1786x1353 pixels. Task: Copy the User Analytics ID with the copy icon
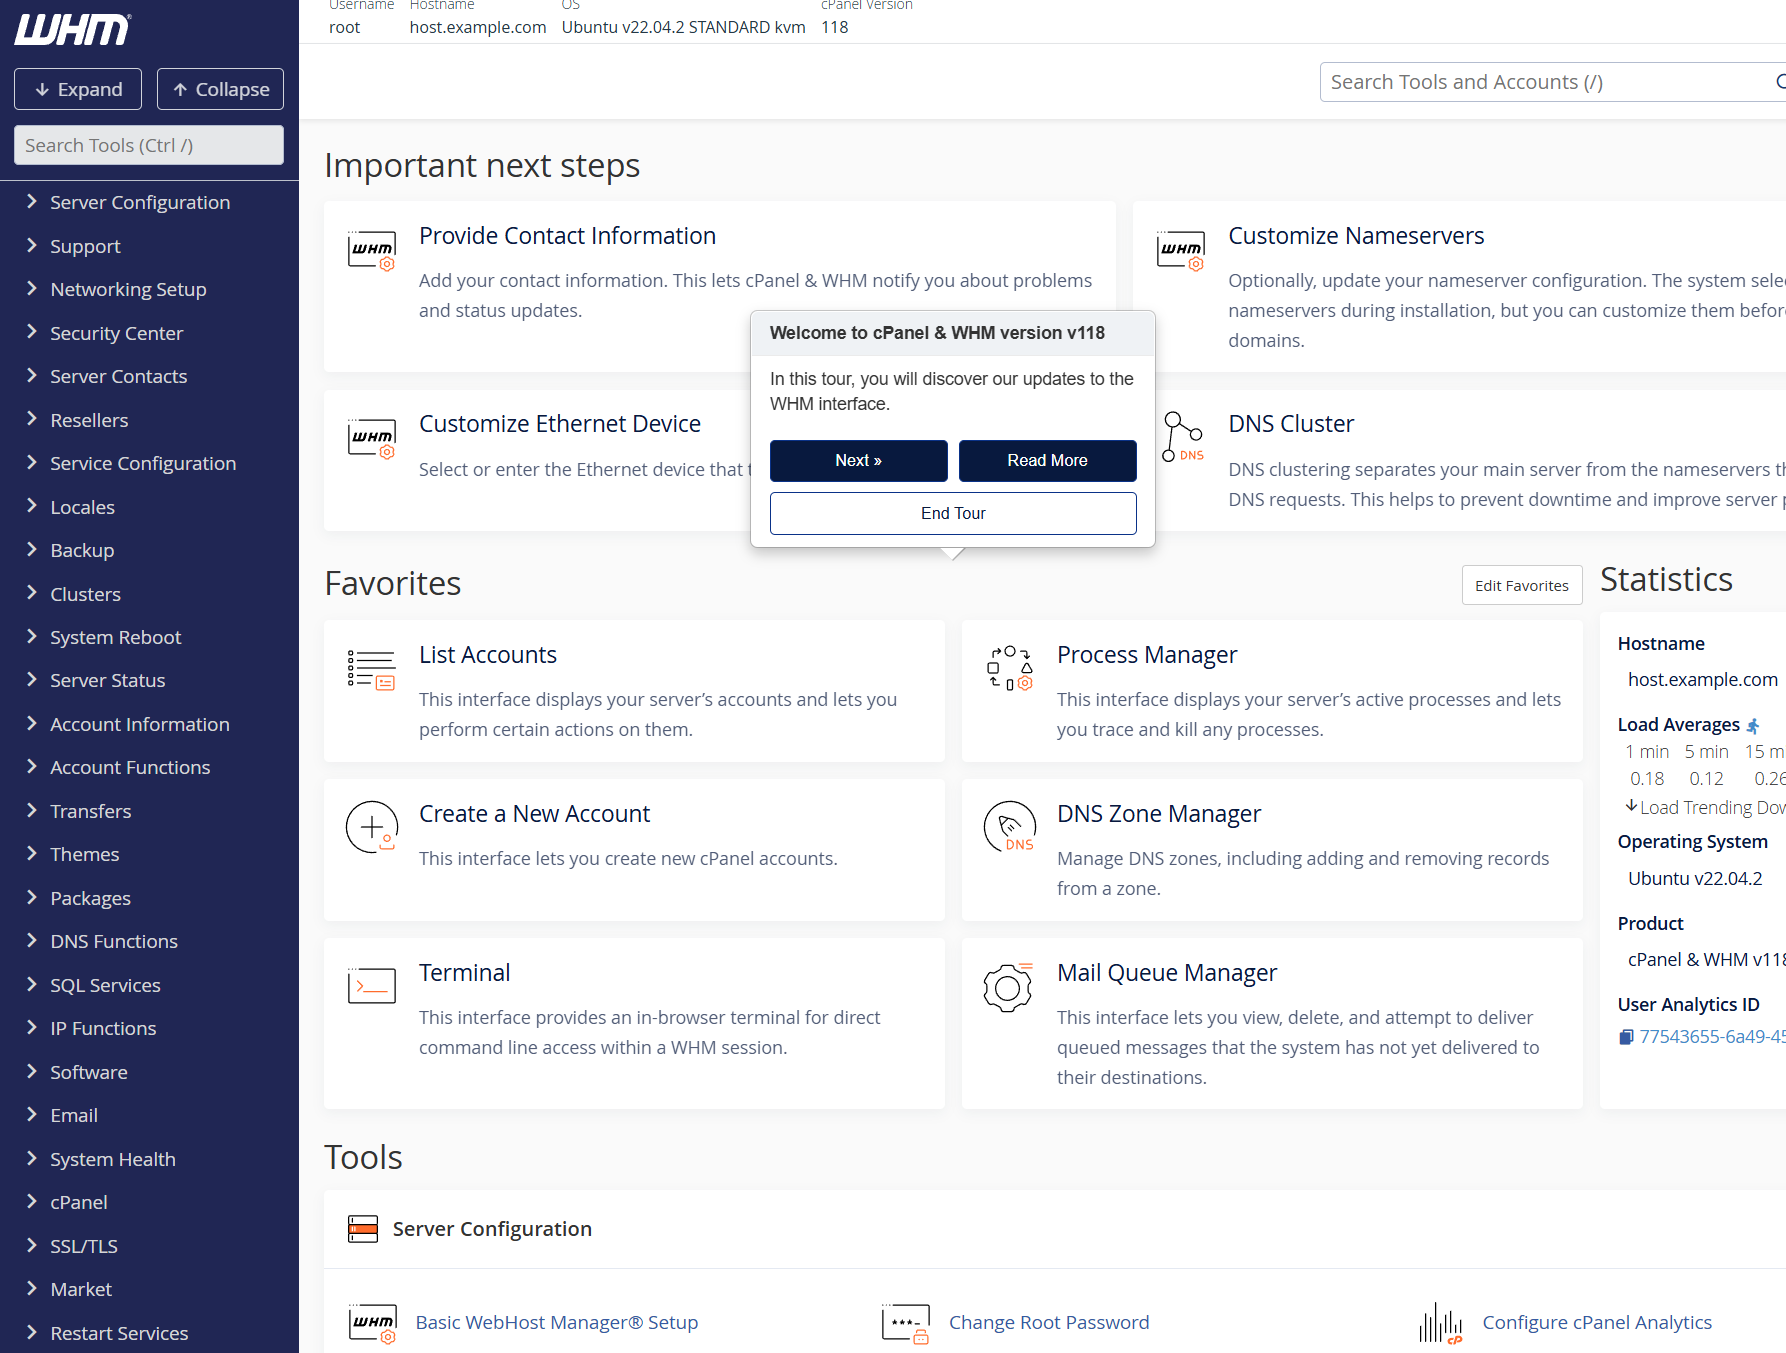[x=1626, y=1036]
